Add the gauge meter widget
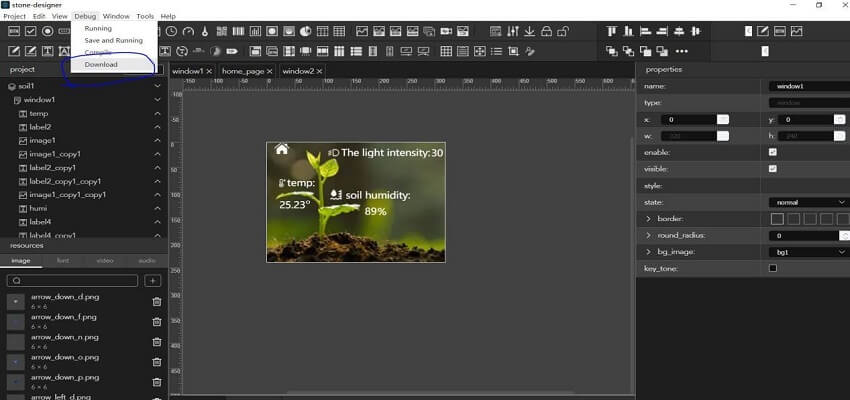This screenshot has width=850, height=400. click(188, 31)
